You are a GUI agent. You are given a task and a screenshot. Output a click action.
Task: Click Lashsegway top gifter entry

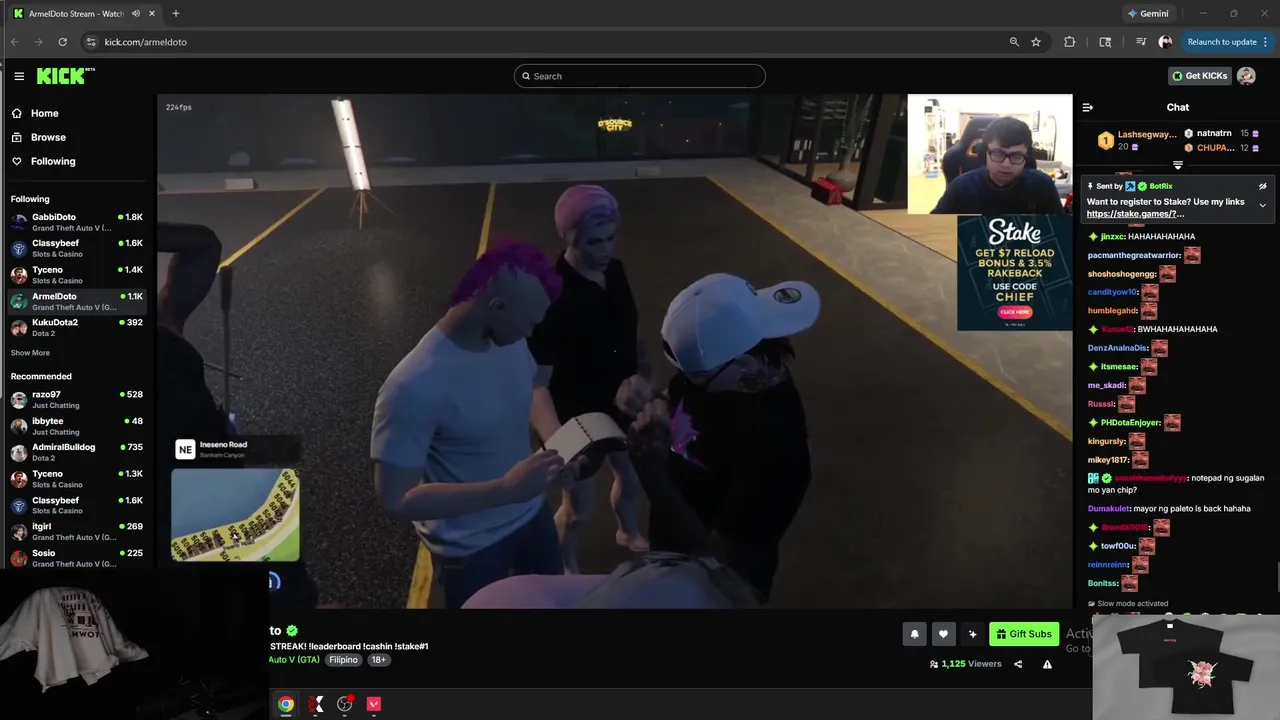pyautogui.click(x=1137, y=140)
